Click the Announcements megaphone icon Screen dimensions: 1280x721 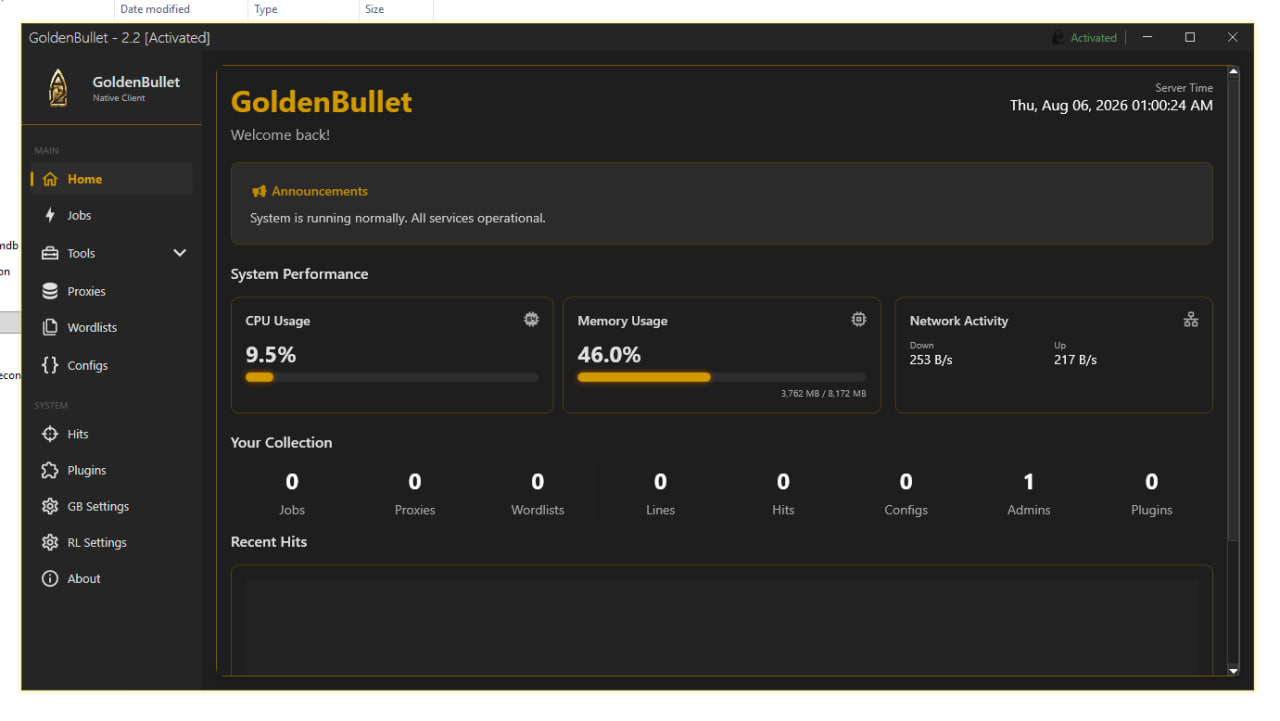pyautogui.click(x=259, y=191)
